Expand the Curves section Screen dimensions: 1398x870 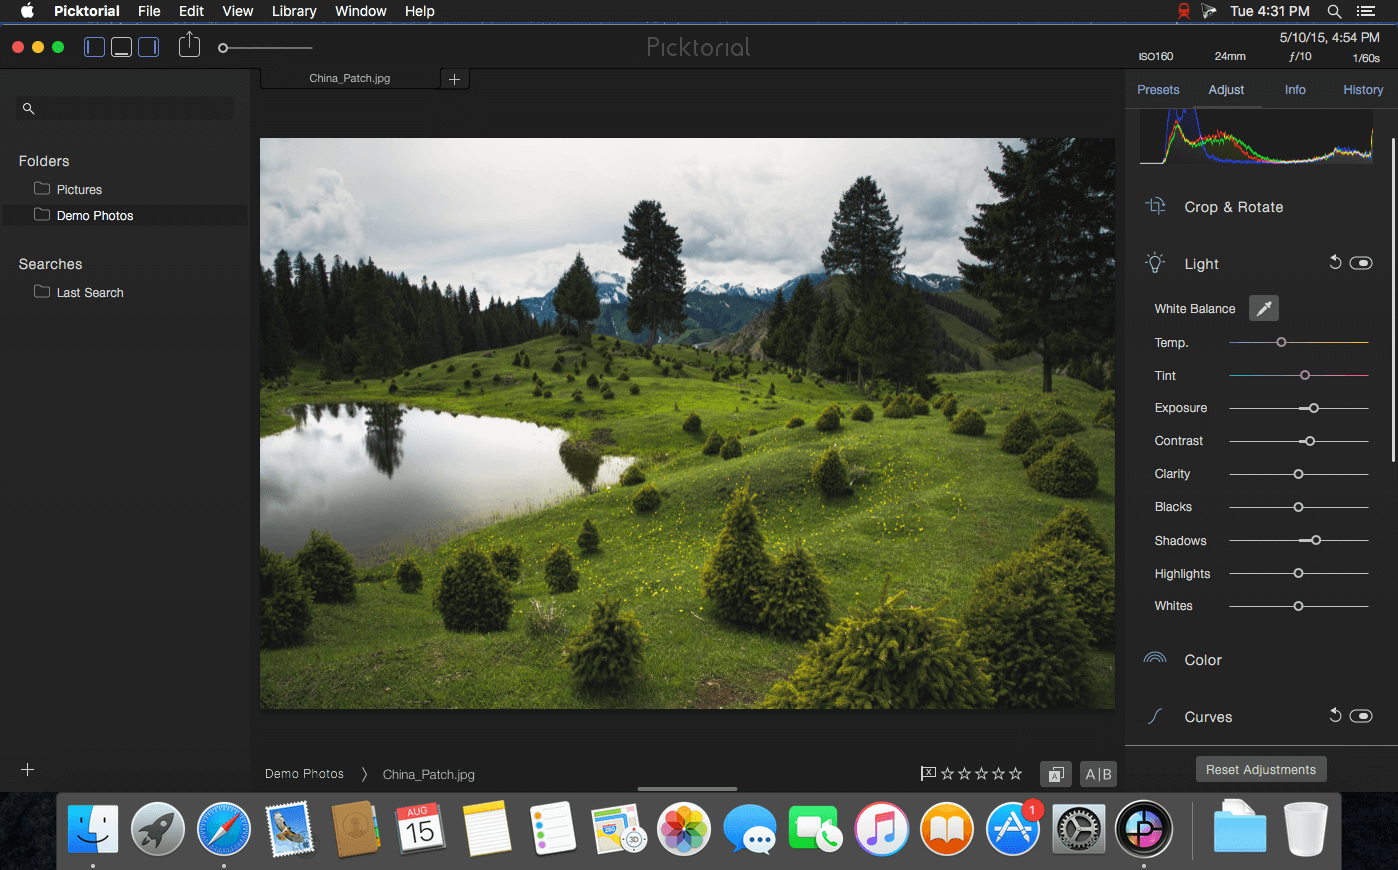coord(1208,717)
